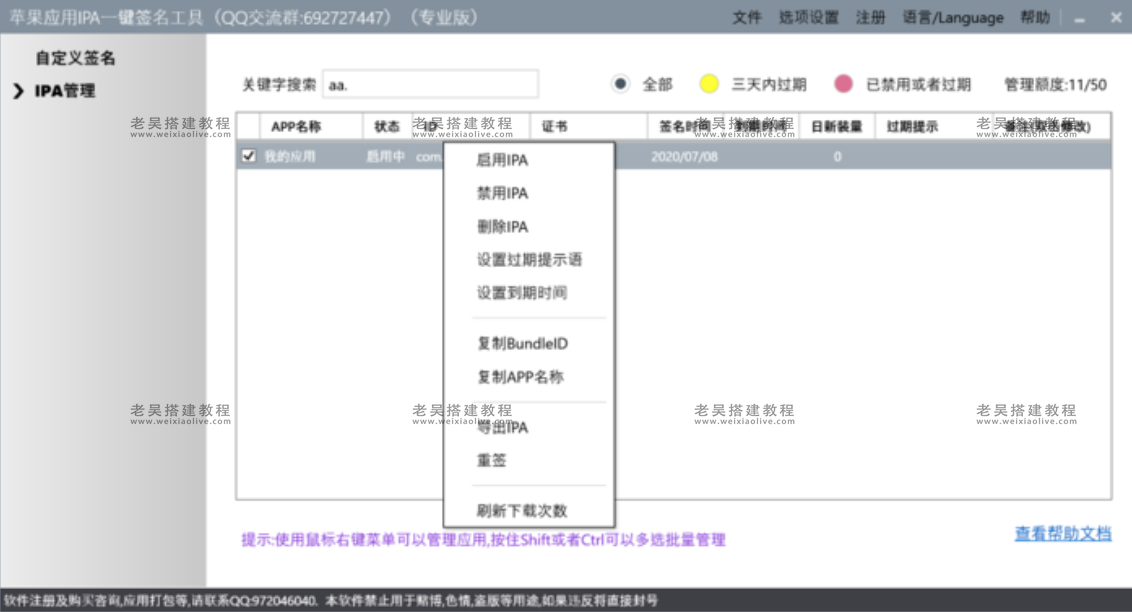Viewport: 1132px width, 612px height.
Task: Uncheck the 我的应用 row checkbox
Action: pyautogui.click(x=249, y=156)
